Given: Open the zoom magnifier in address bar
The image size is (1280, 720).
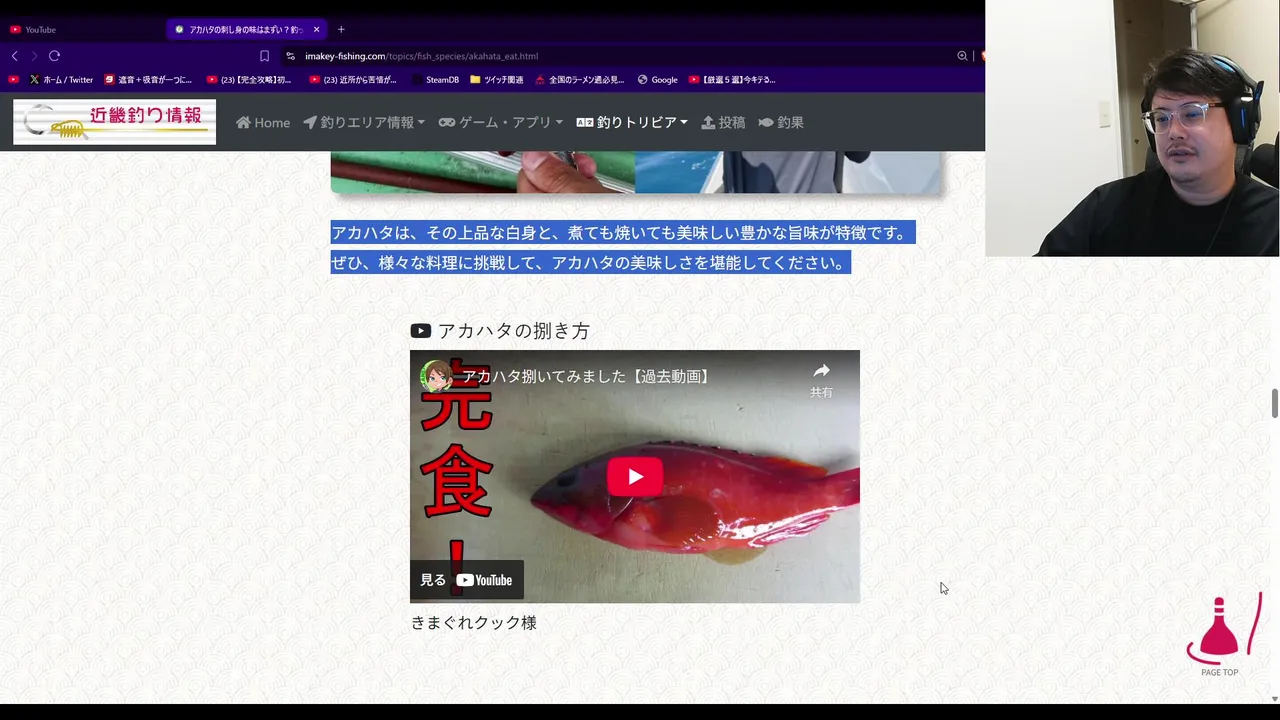Looking at the screenshot, I should (962, 56).
